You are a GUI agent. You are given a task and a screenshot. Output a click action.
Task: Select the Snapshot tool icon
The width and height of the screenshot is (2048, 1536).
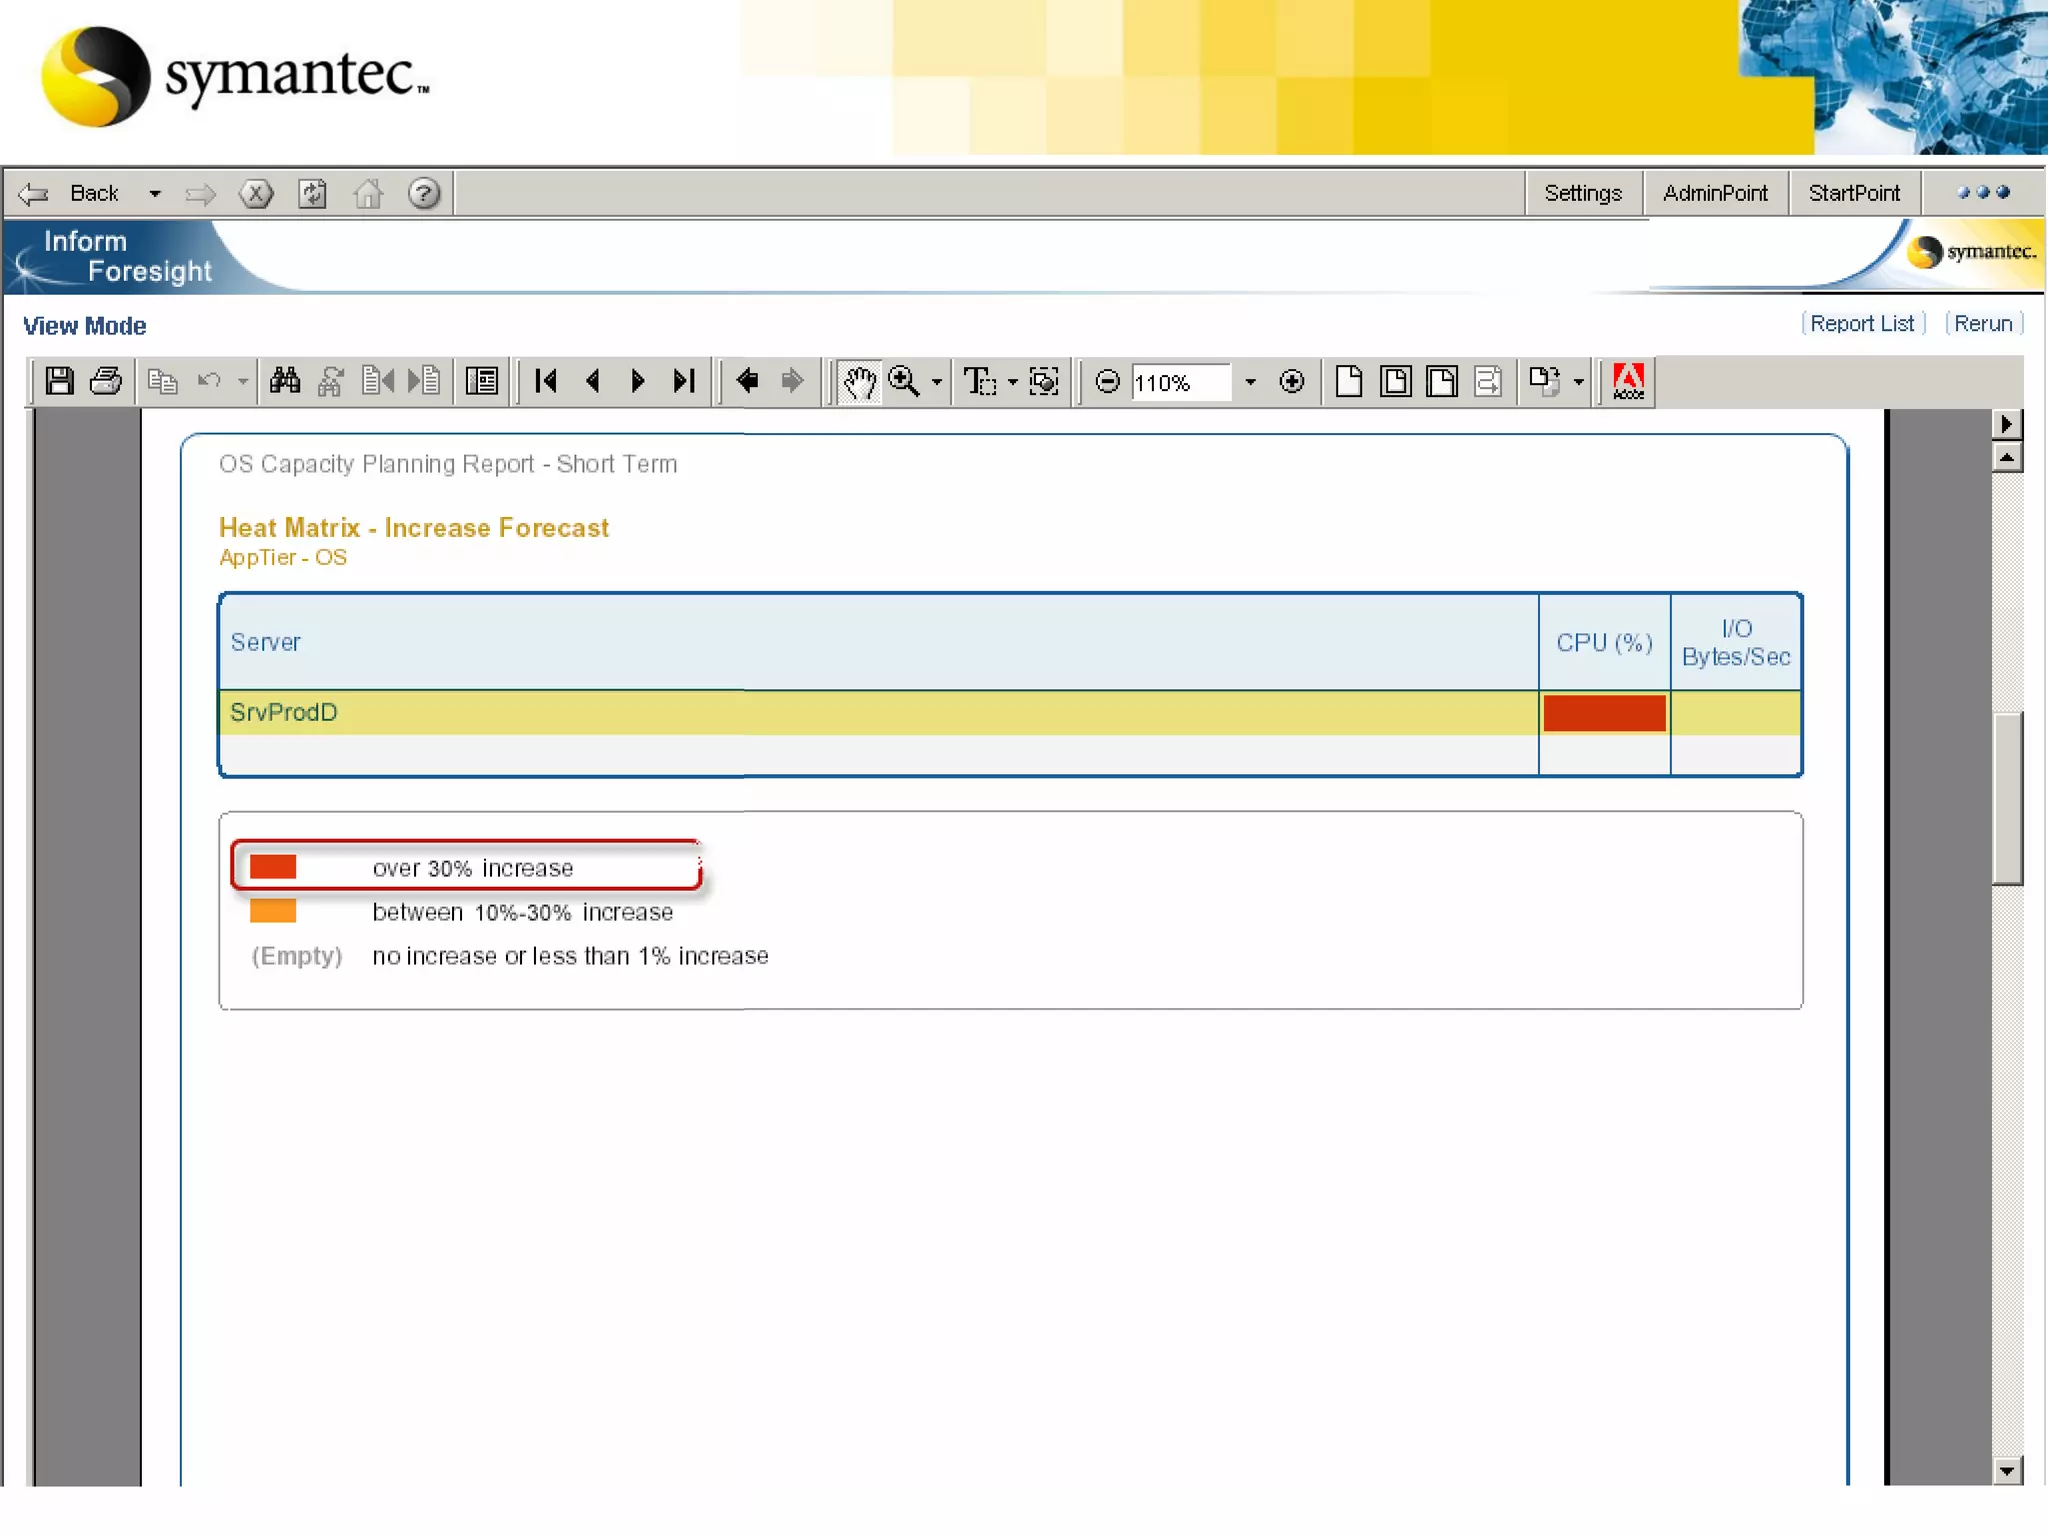(1044, 381)
